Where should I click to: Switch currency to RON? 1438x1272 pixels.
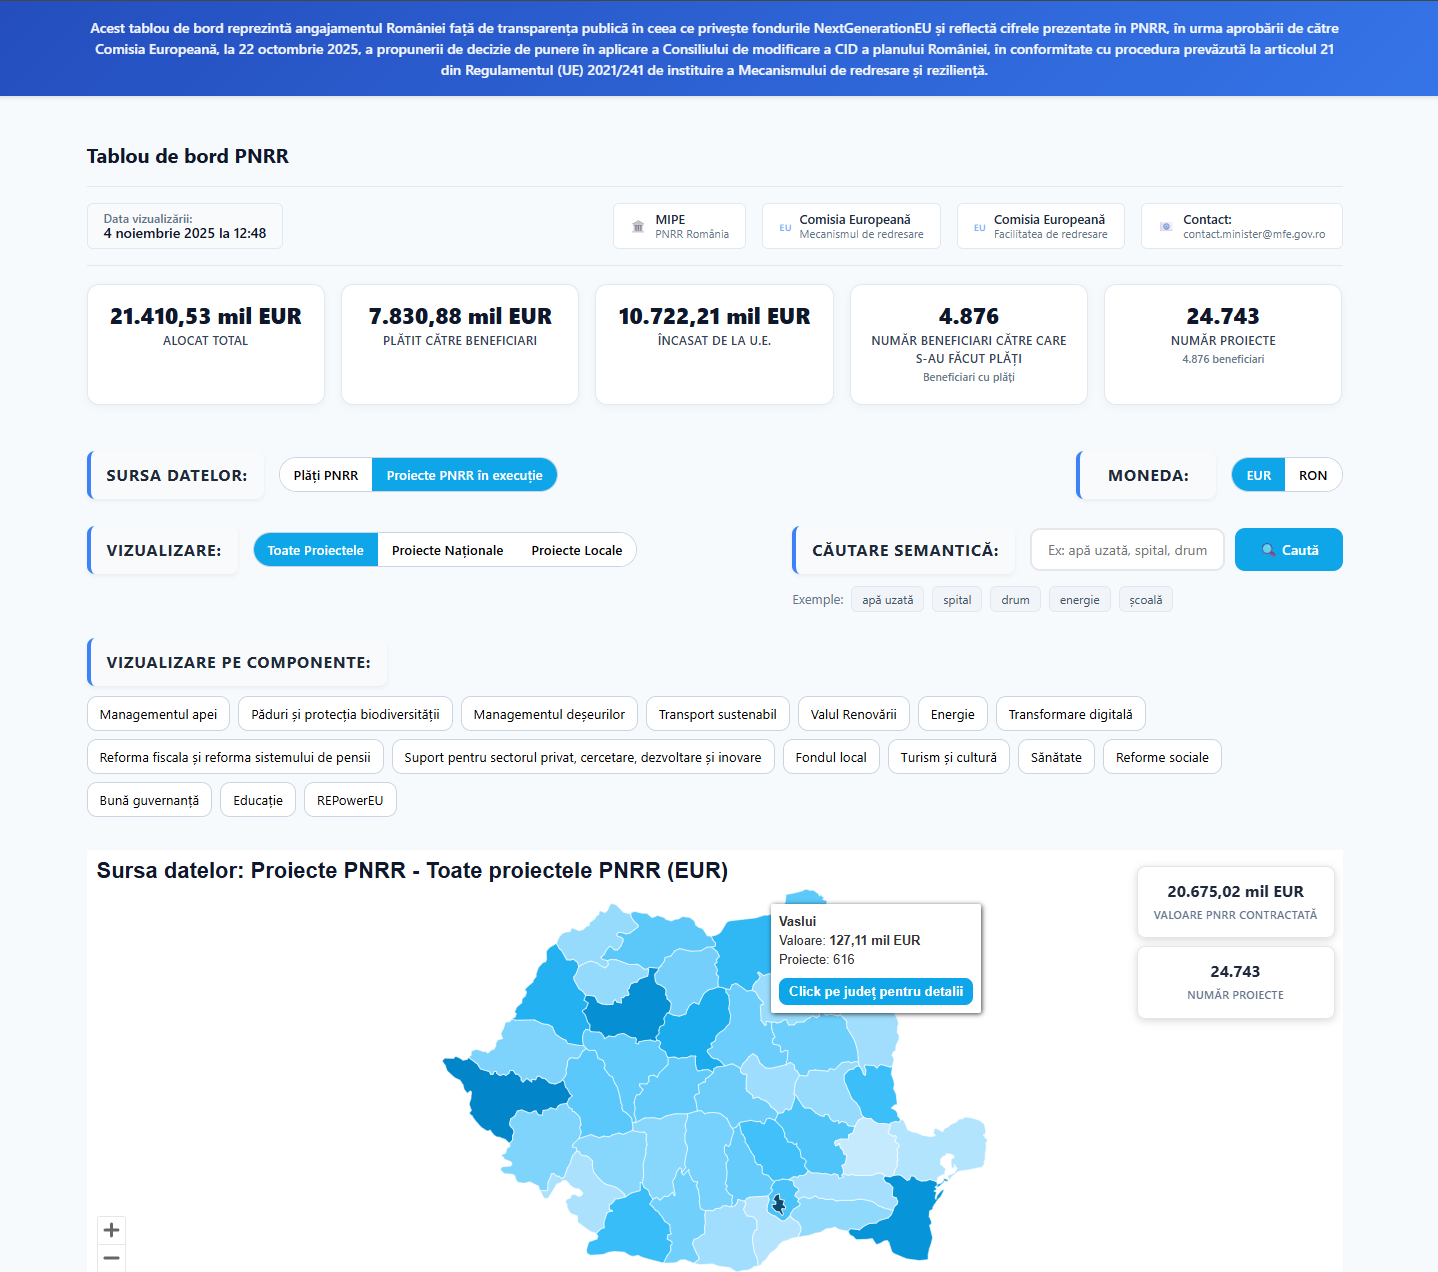click(1312, 475)
